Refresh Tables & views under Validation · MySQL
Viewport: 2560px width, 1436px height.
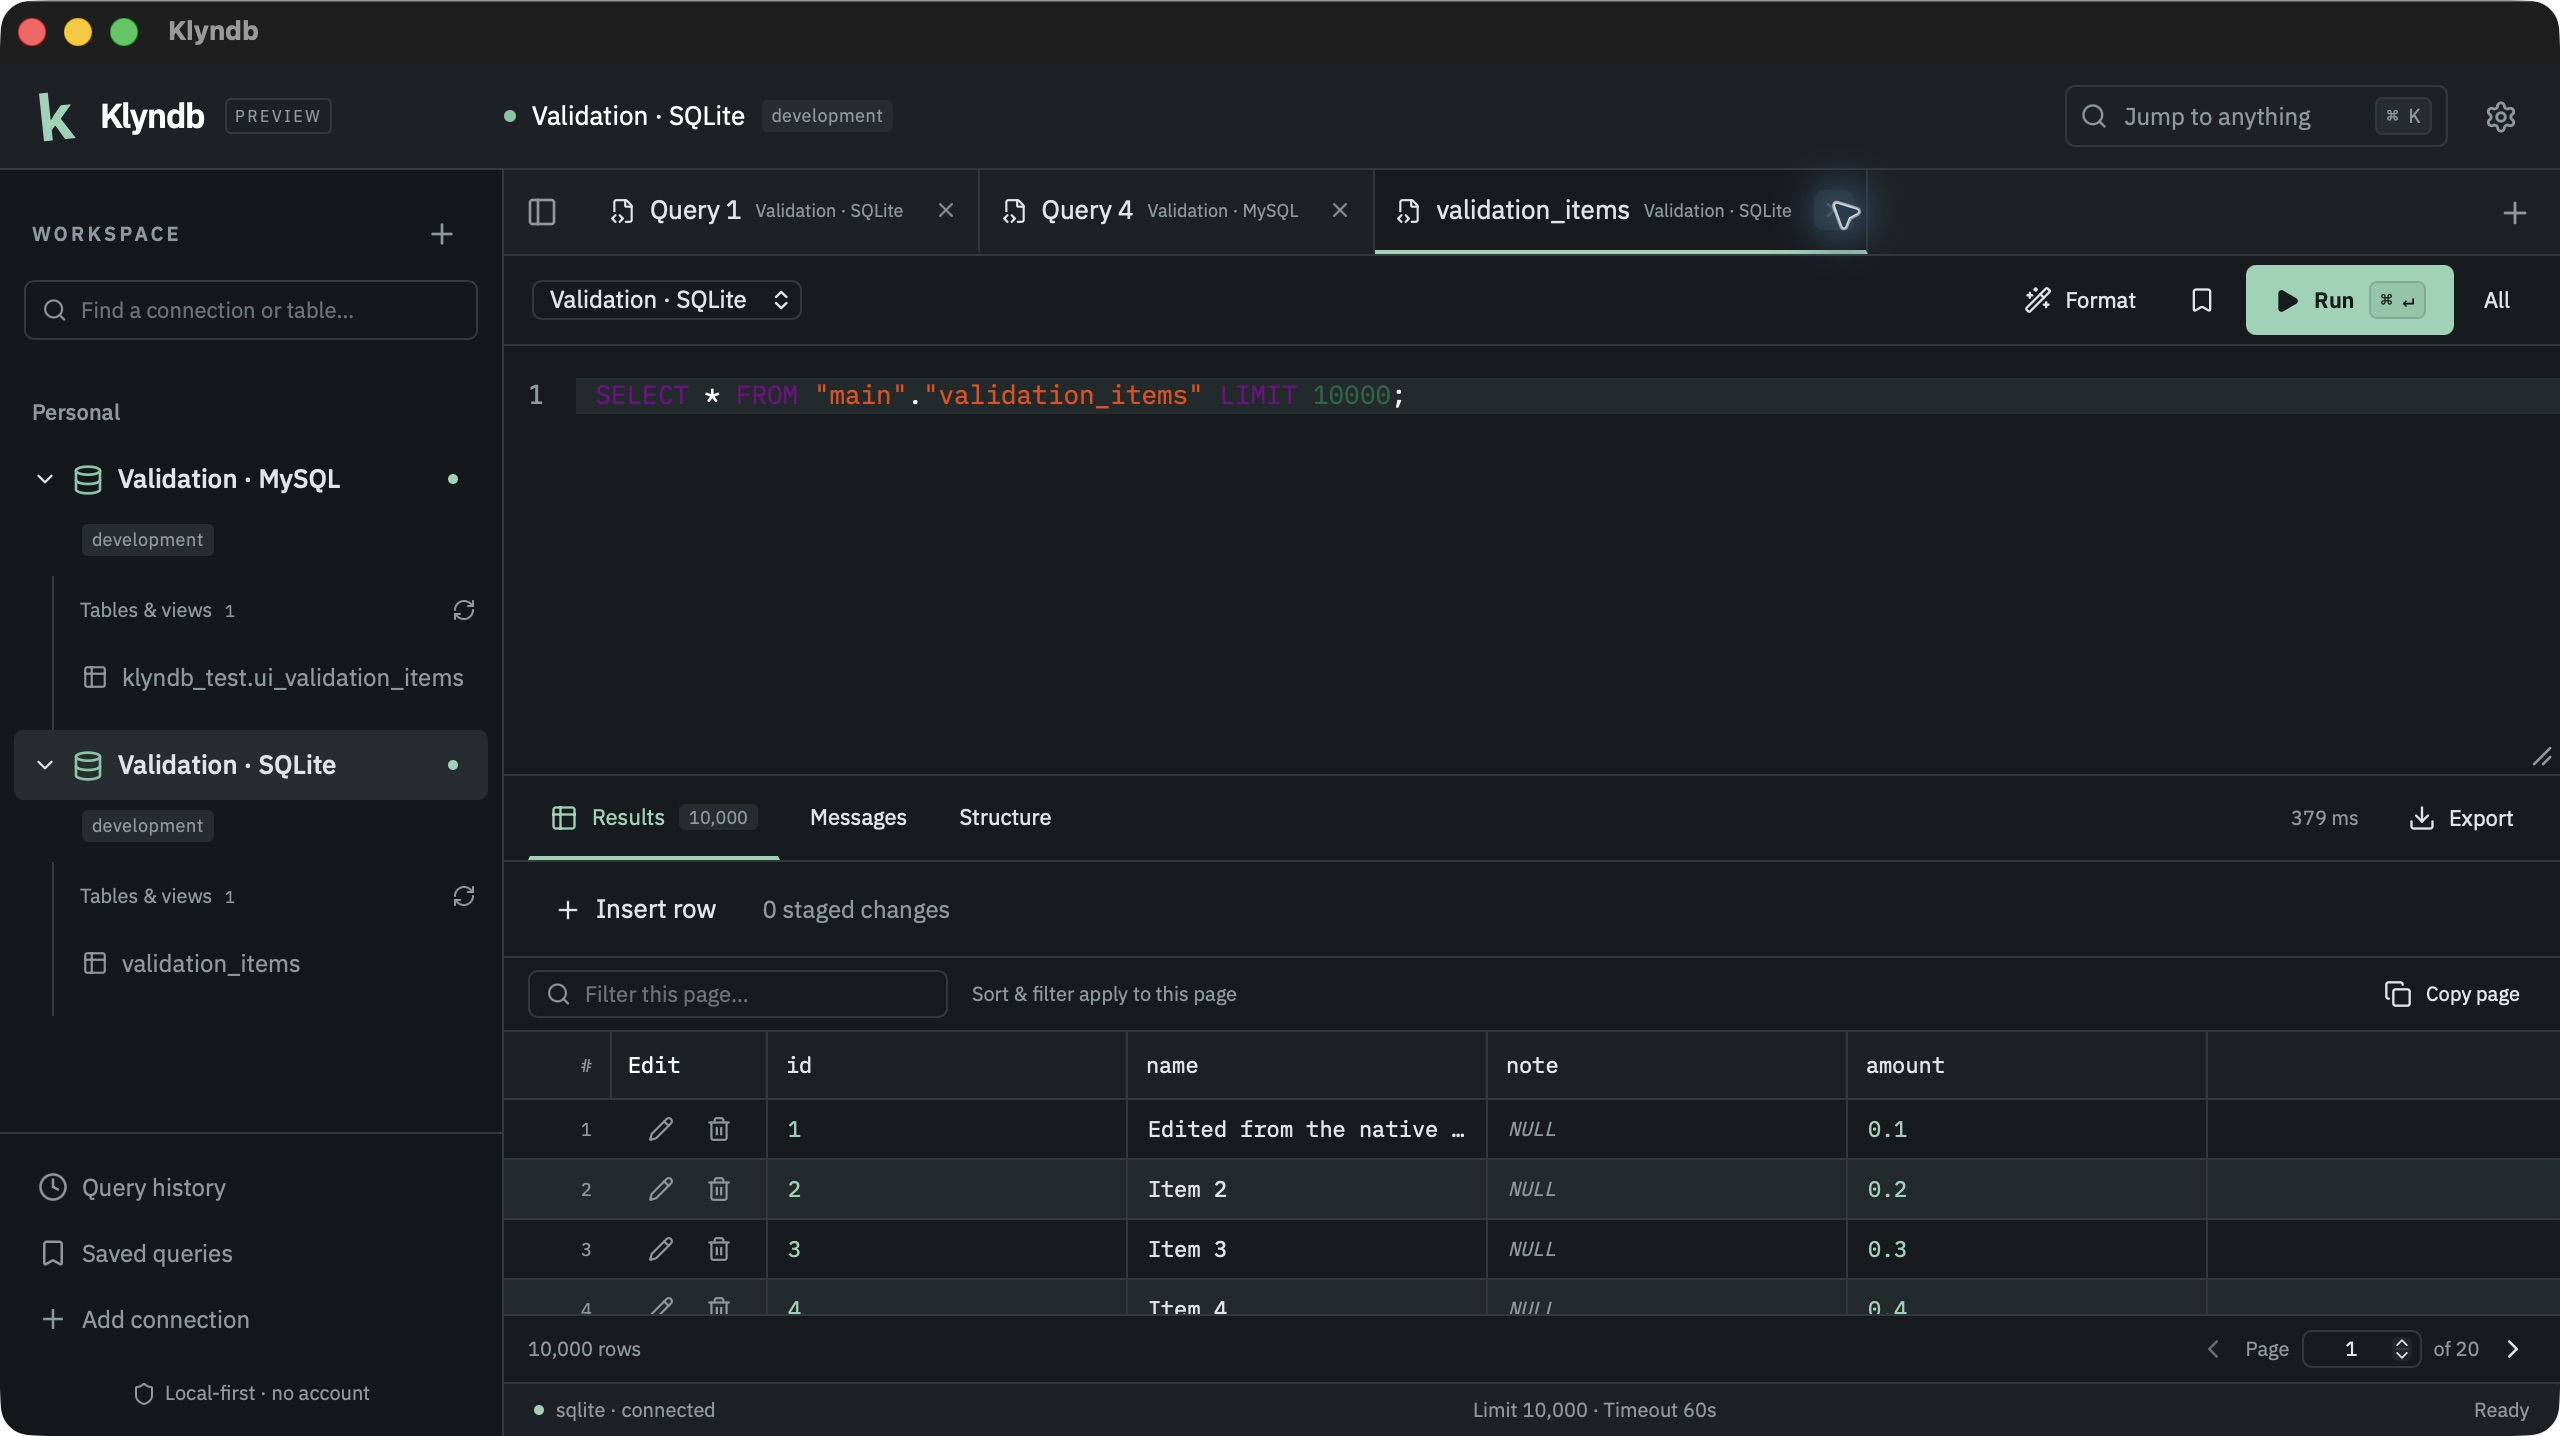[x=463, y=610]
